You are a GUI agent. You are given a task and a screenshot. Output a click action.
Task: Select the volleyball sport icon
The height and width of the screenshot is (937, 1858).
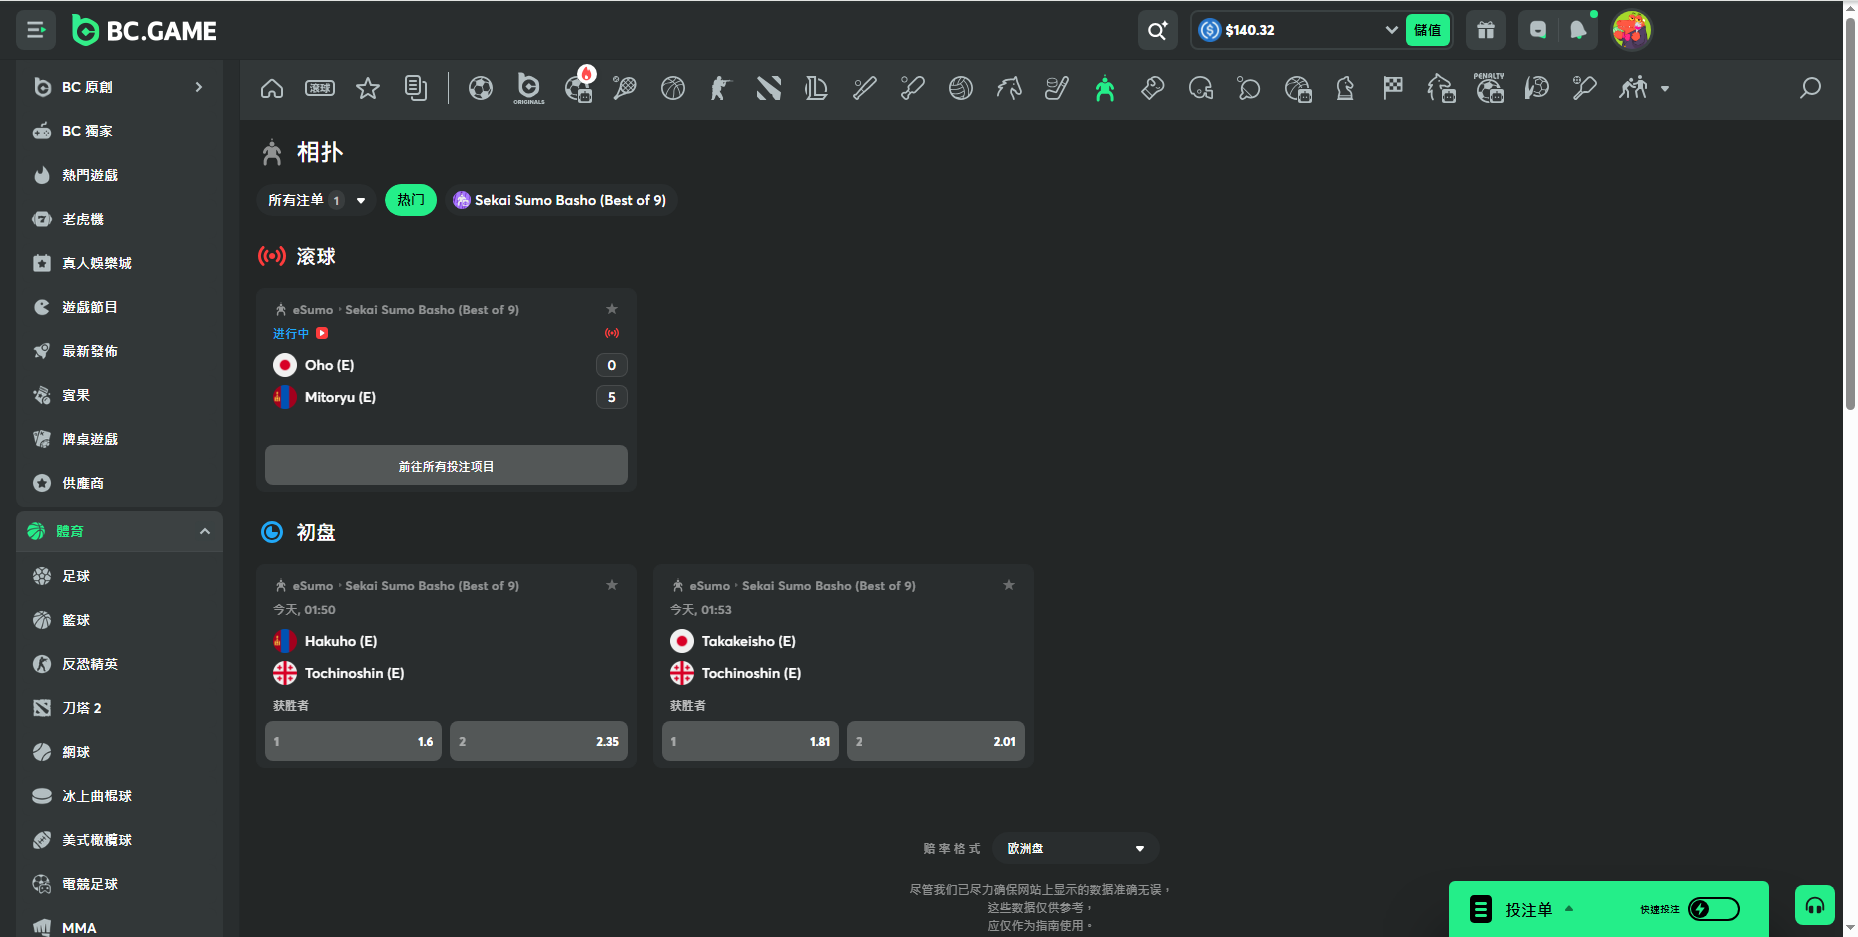click(961, 88)
